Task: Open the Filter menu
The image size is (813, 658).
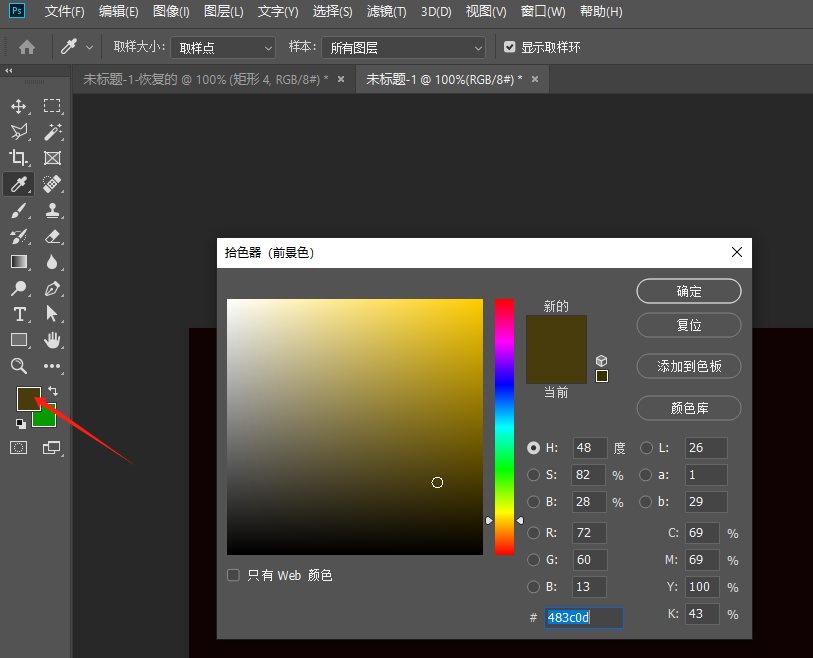Action: 386,11
